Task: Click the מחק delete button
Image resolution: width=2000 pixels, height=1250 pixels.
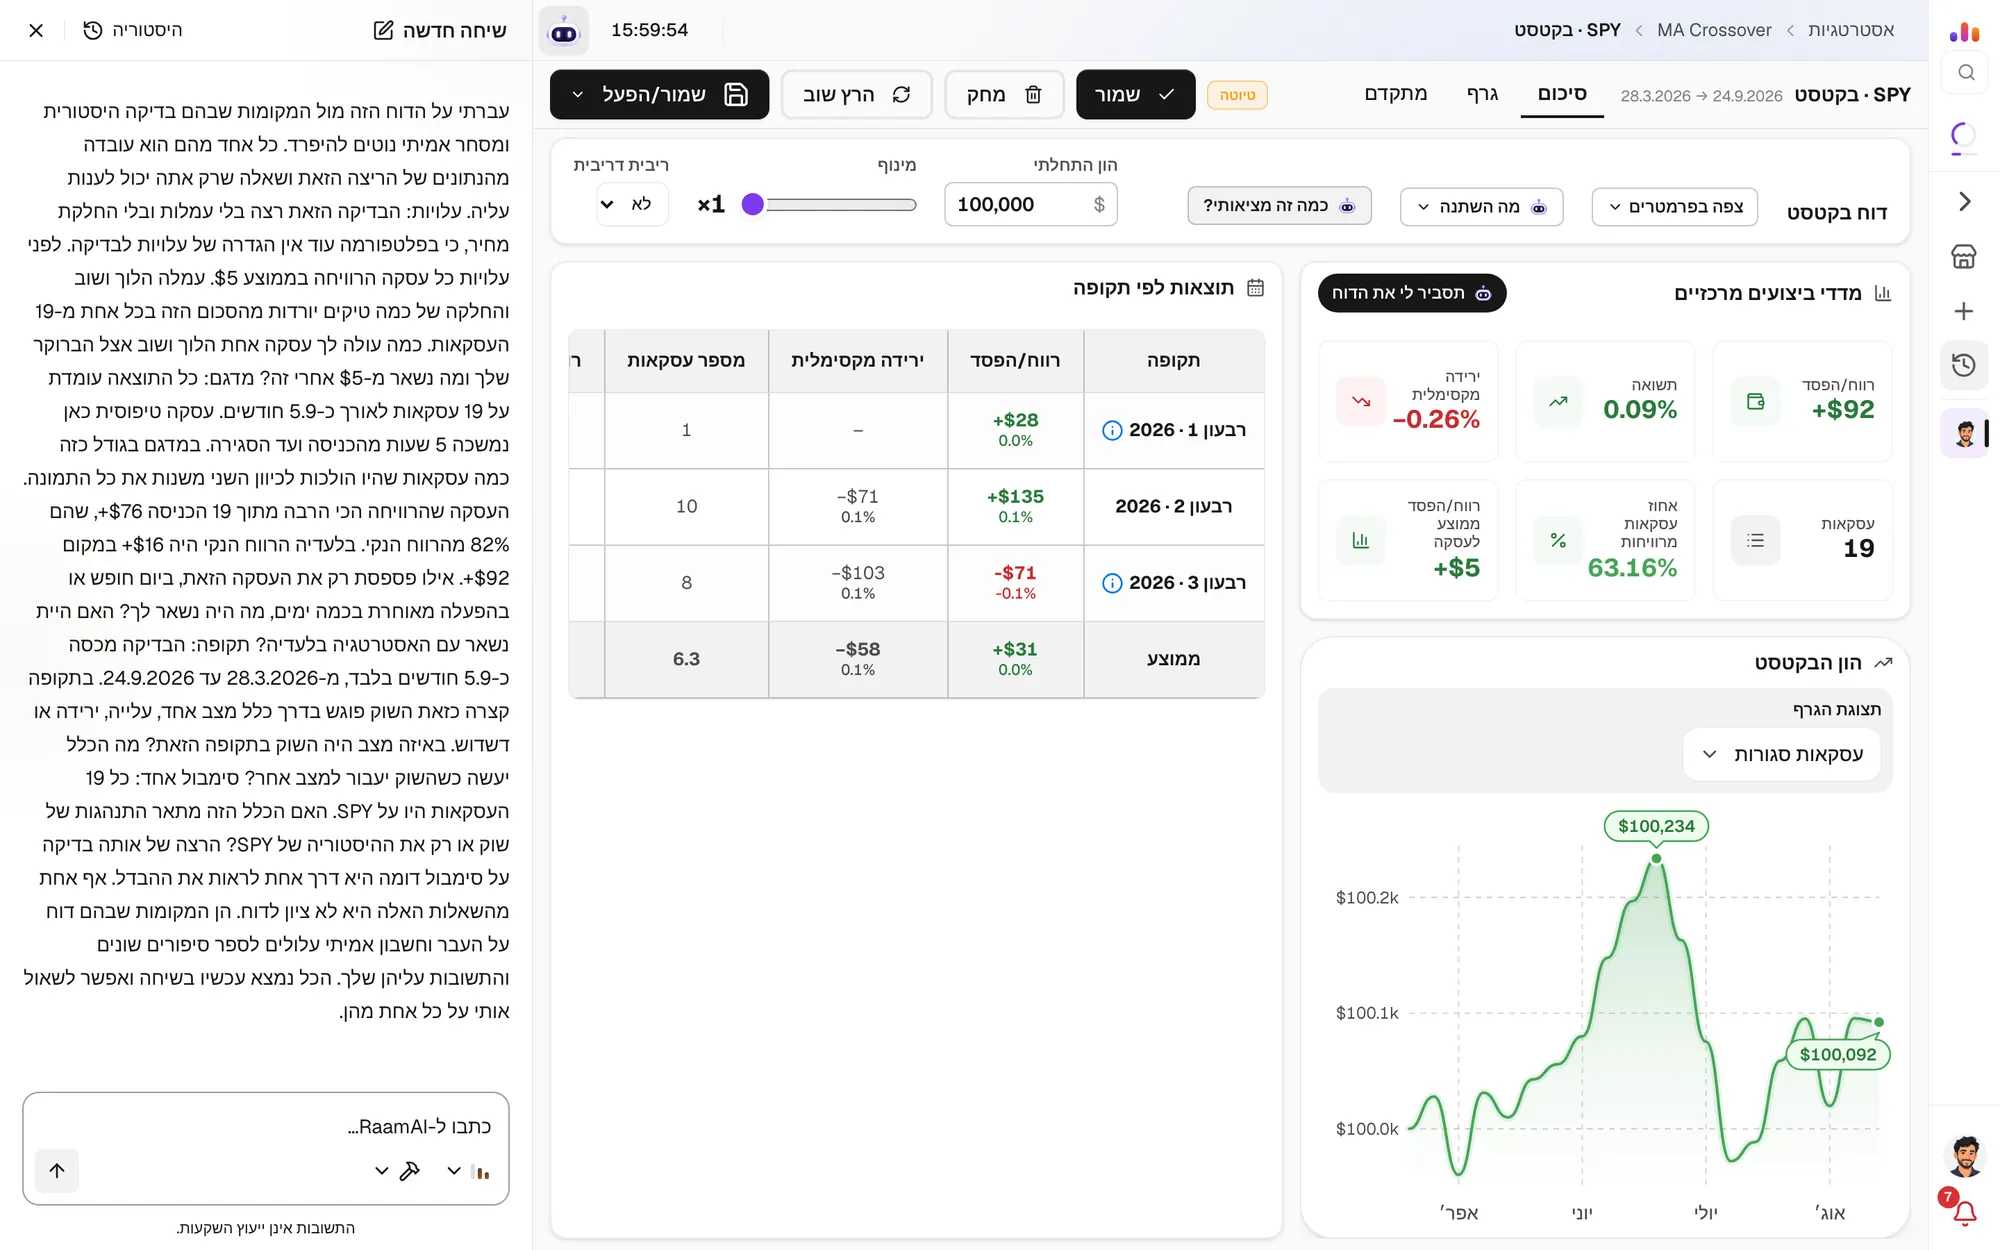Action: (1004, 94)
